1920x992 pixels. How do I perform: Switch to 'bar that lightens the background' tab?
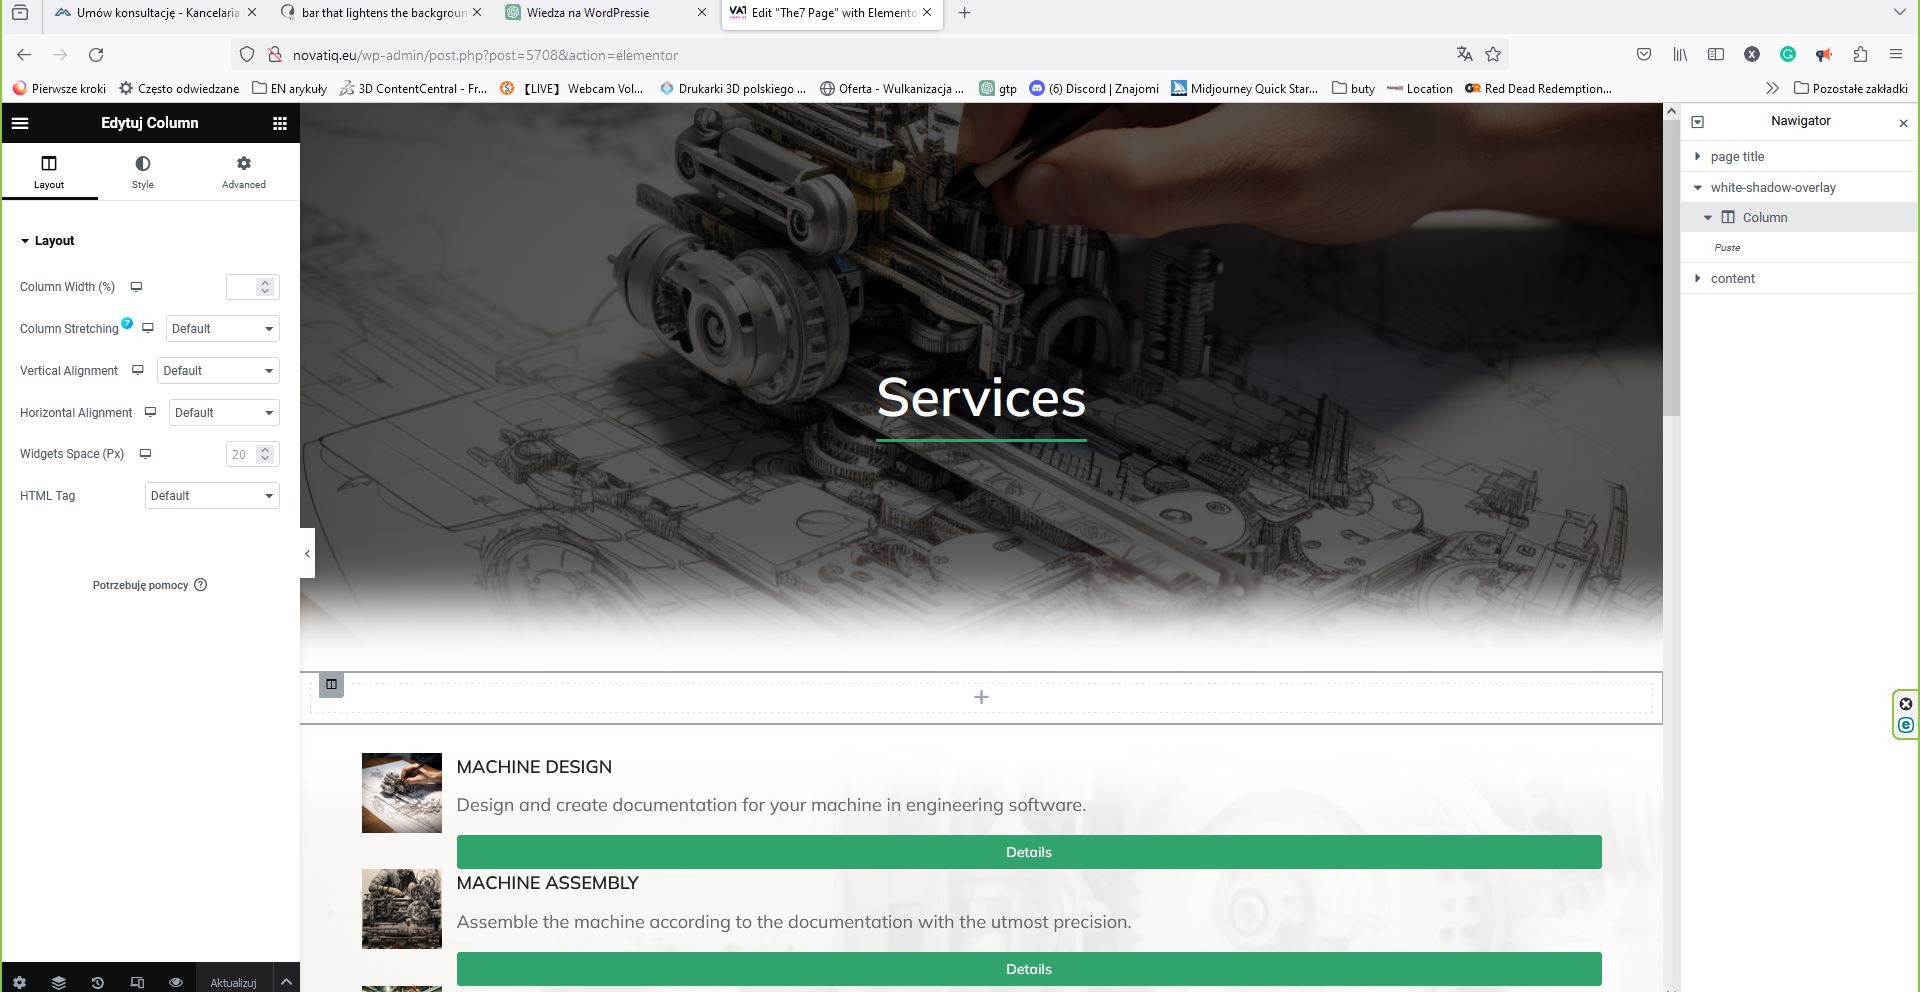pyautogui.click(x=381, y=13)
